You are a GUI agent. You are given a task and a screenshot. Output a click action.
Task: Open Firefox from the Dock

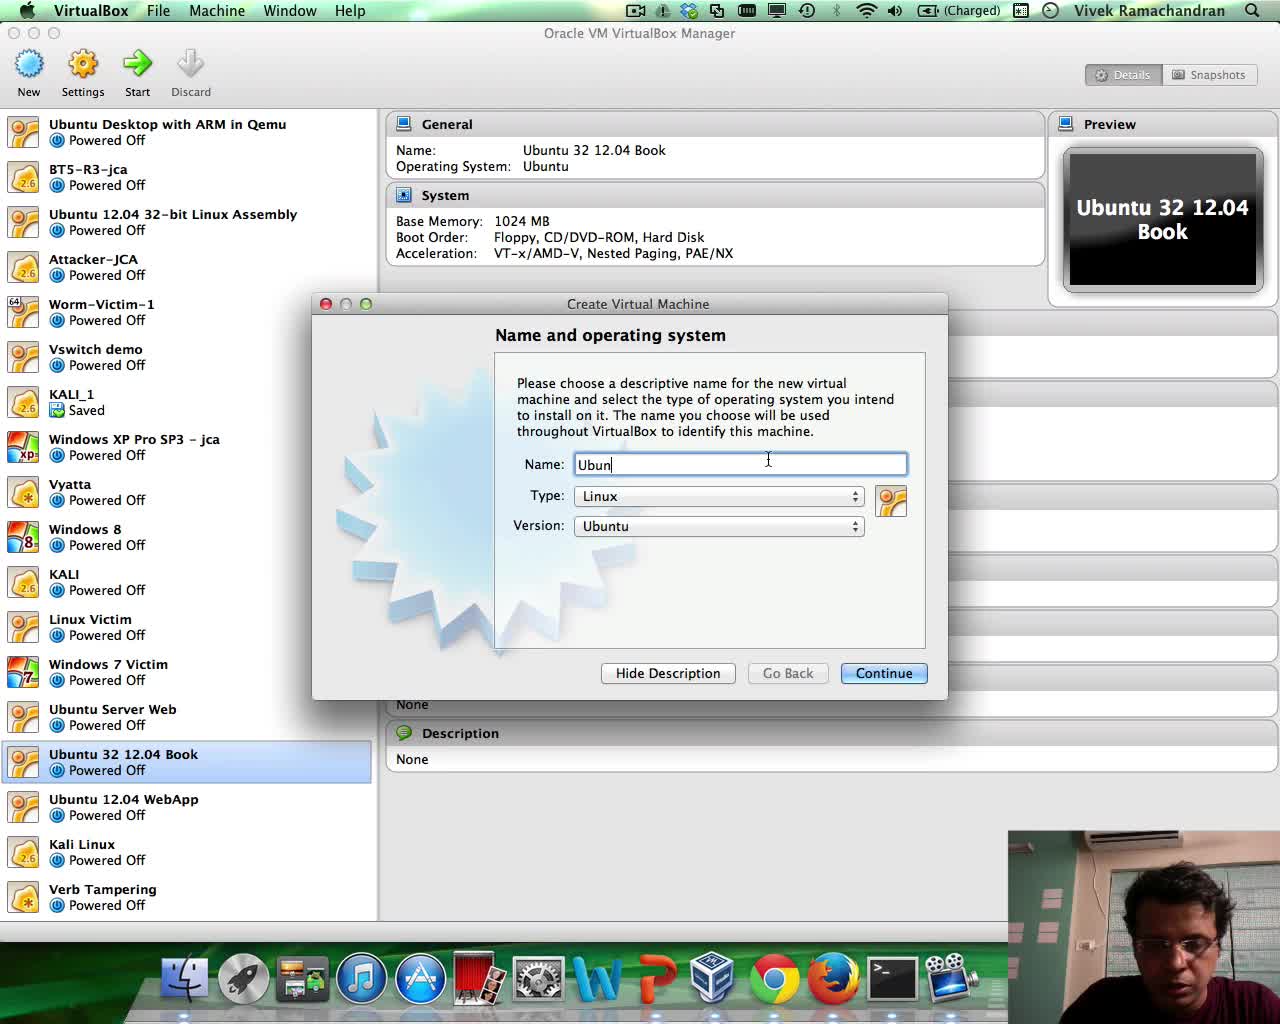pyautogui.click(x=833, y=978)
